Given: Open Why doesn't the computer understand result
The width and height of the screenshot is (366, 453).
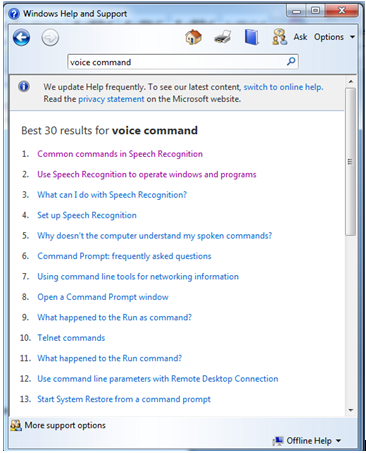Looking at the screenshot, I should click(x=155, y=236).
